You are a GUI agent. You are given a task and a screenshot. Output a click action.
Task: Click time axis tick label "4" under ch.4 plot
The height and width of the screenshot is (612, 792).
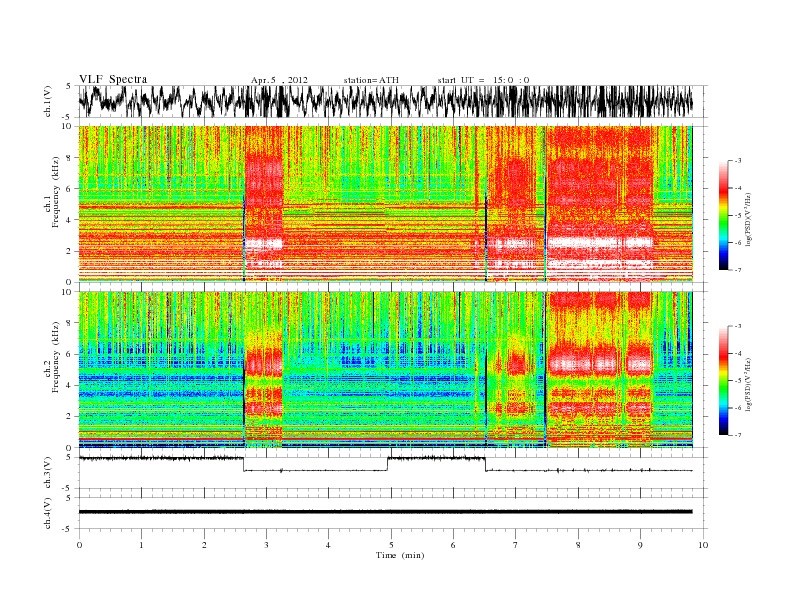pos(328,545)
